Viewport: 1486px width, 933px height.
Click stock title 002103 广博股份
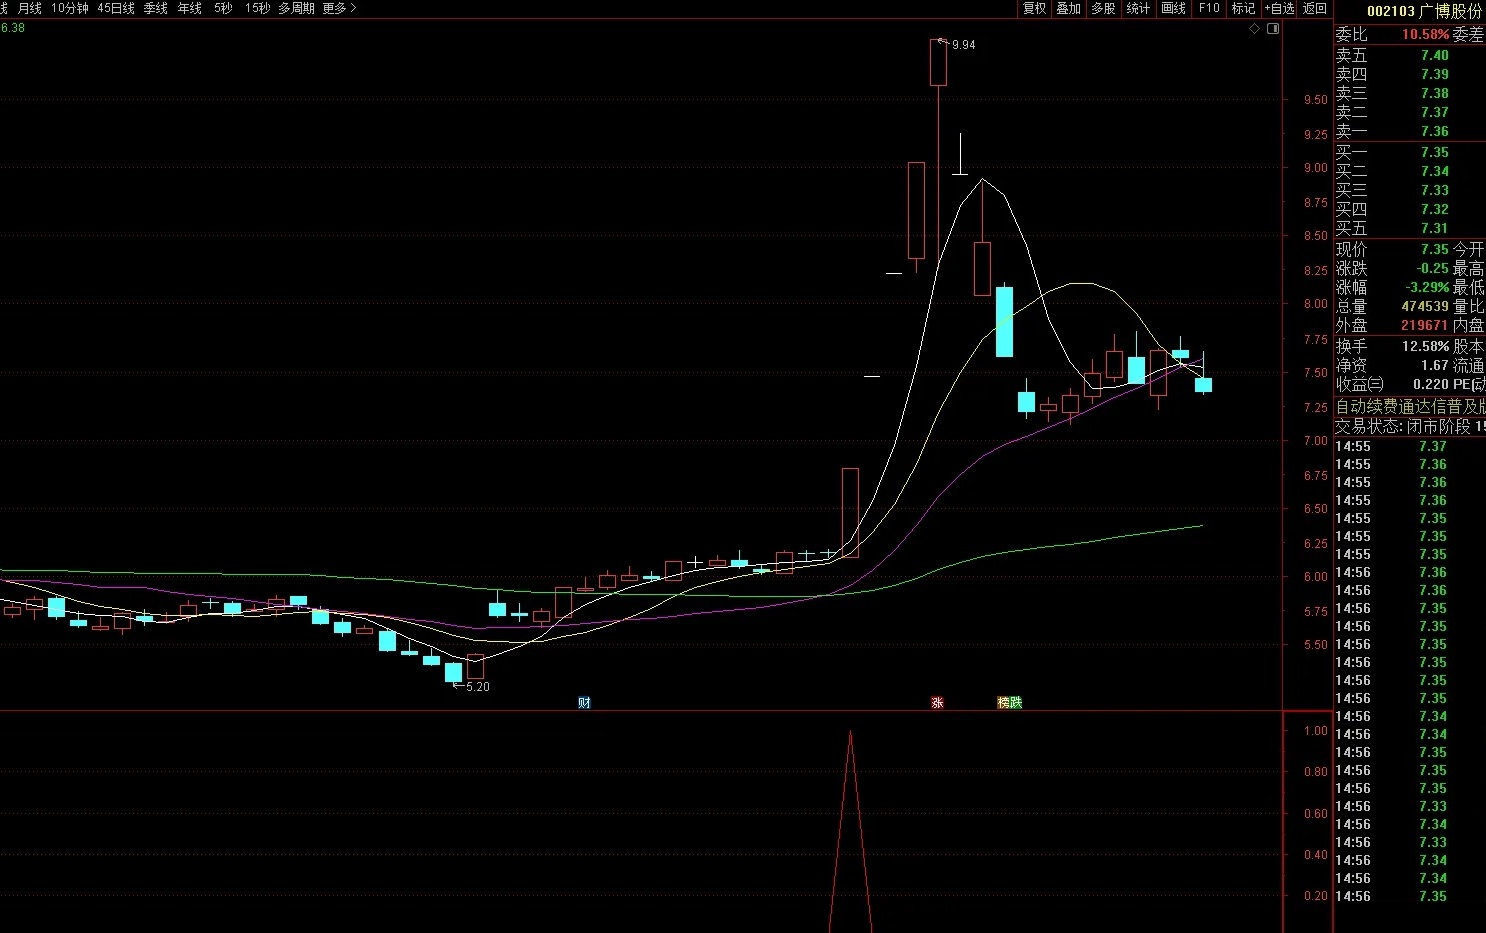[1424, 11]
